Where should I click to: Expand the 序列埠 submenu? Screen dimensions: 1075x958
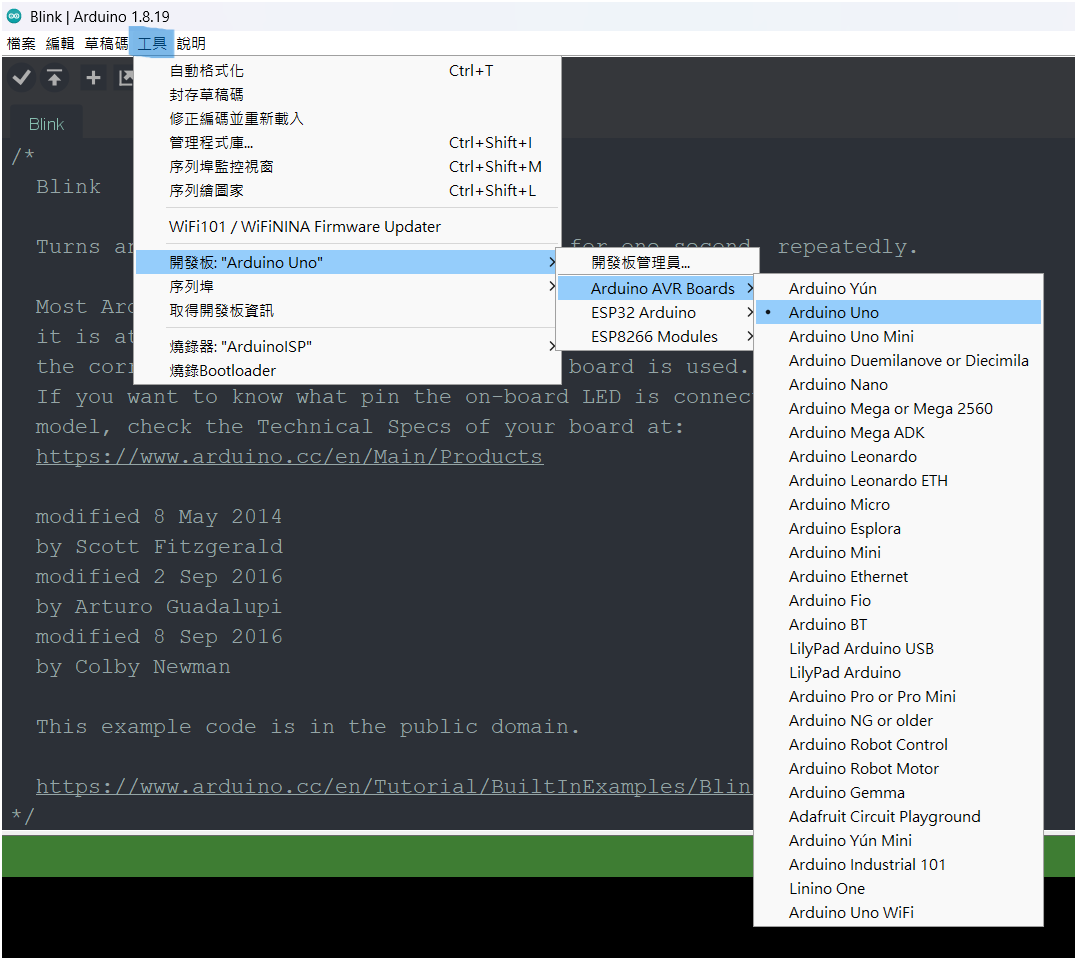(x=347, y=286)
